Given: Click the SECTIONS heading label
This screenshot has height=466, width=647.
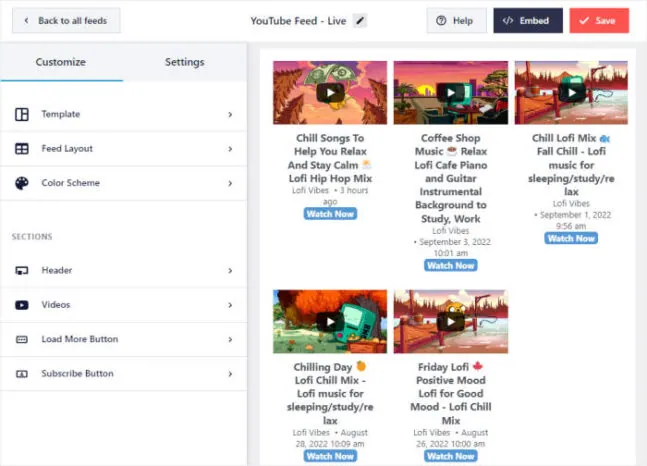Looking at the screenshot, I should [x=32, y=237].
